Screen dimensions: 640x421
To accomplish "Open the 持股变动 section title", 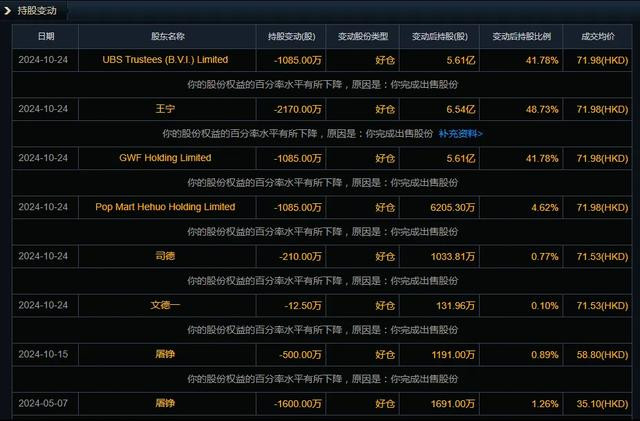I will tap(37, 11).
